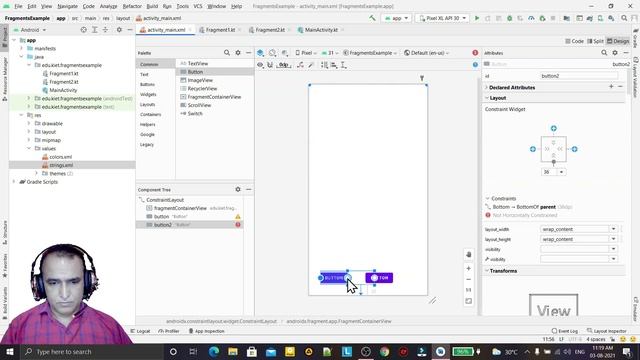
Task: Open layout_height wrap_content dropdown
Action: click(613, 239)
